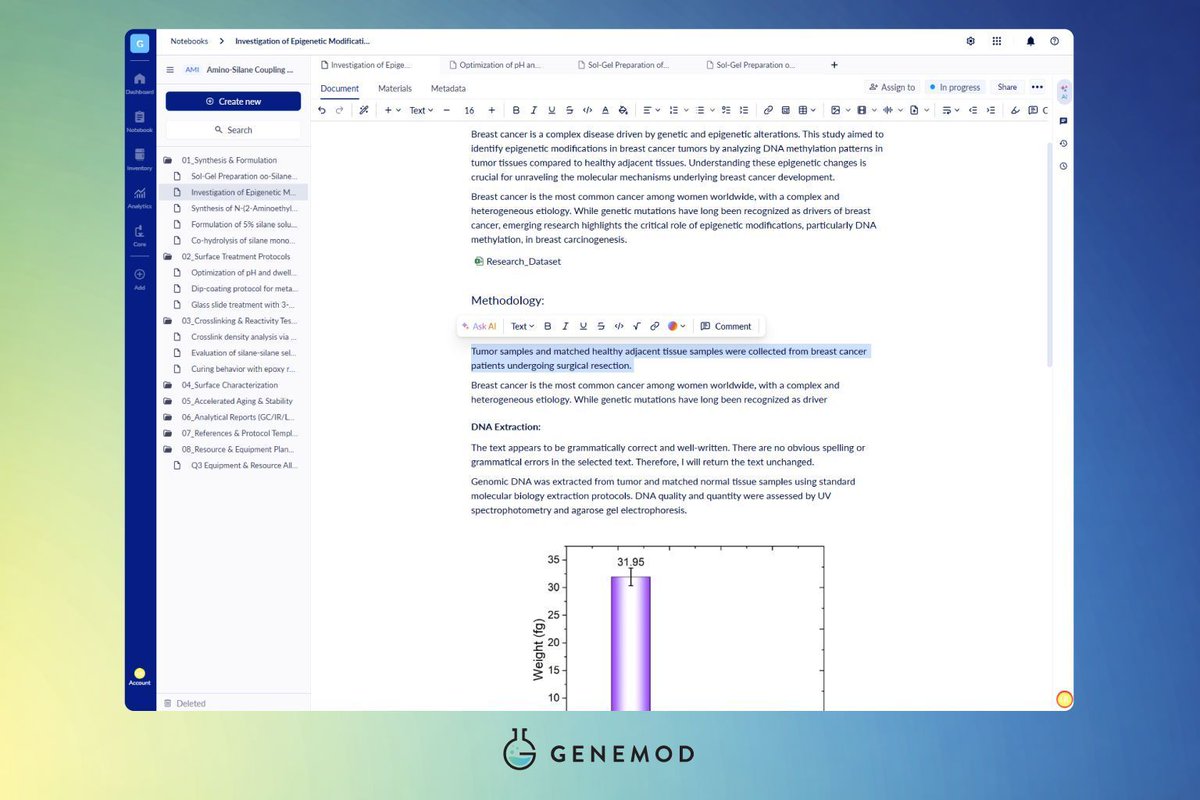The width and height of the screenshot is (1200, 800).
Task: Open the numbered list dropdown
Action: (677, 110)
